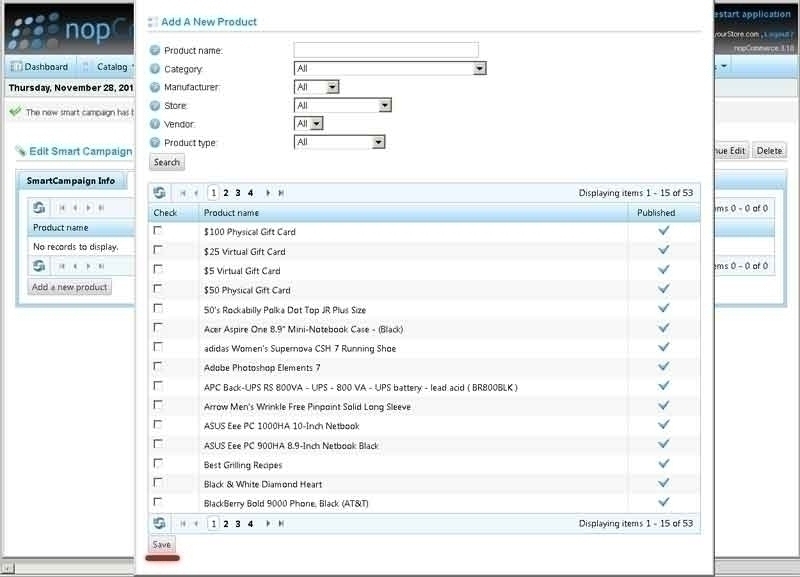Go to first page in bottom pager
Viewport: 800px width, 577px height.
pos(183,524)
